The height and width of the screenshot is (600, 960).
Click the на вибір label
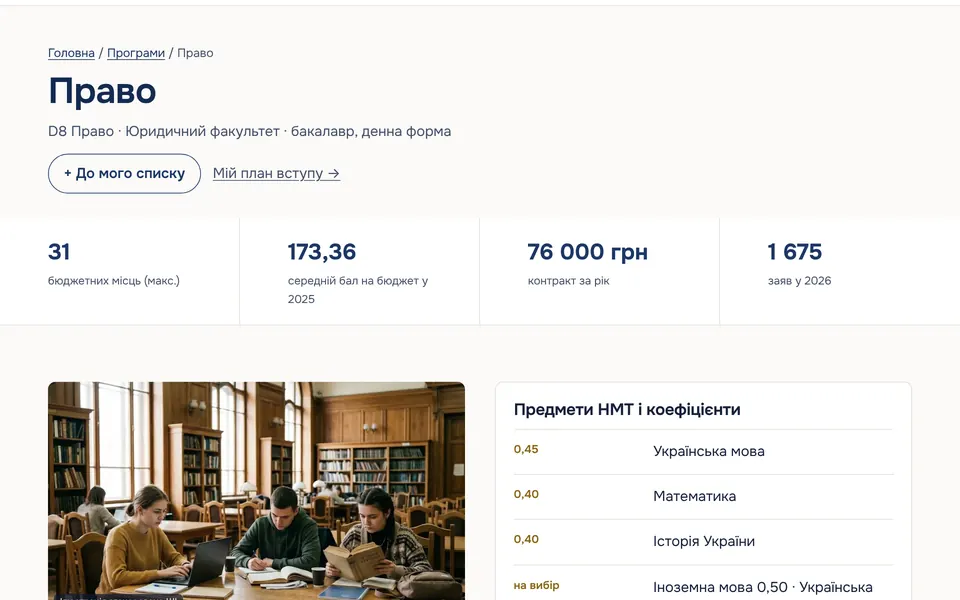[x=536, y=585]
